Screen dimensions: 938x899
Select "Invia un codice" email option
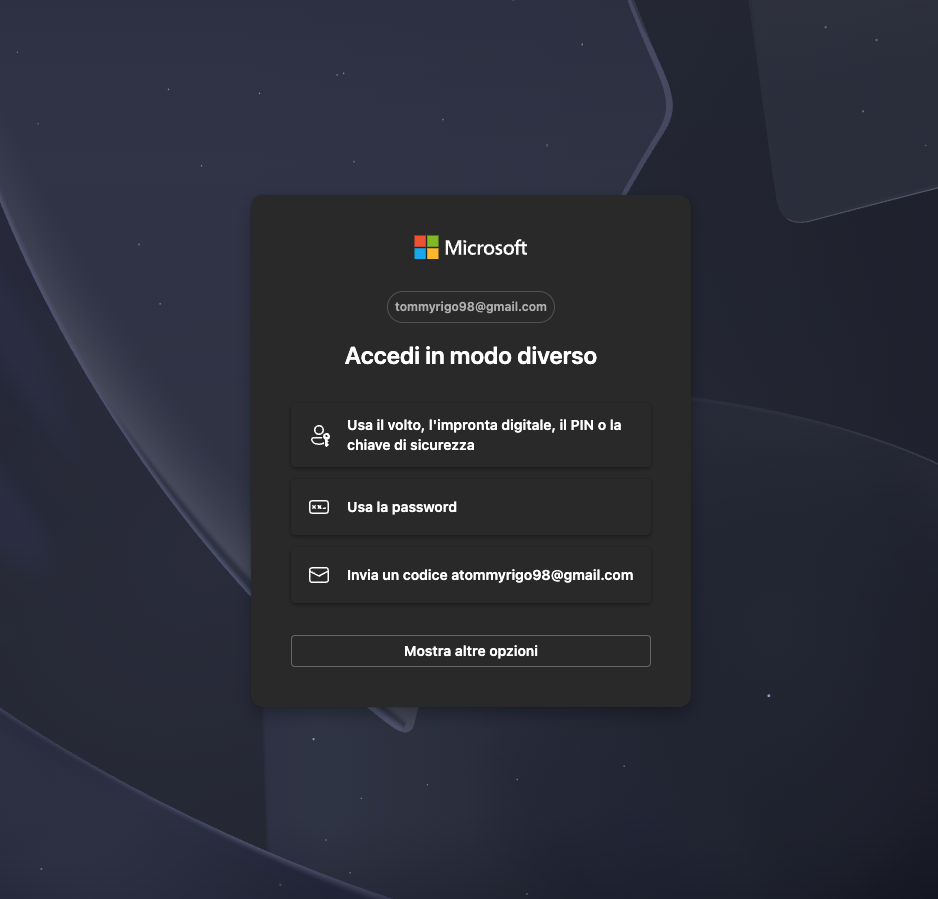pos(471,575)
